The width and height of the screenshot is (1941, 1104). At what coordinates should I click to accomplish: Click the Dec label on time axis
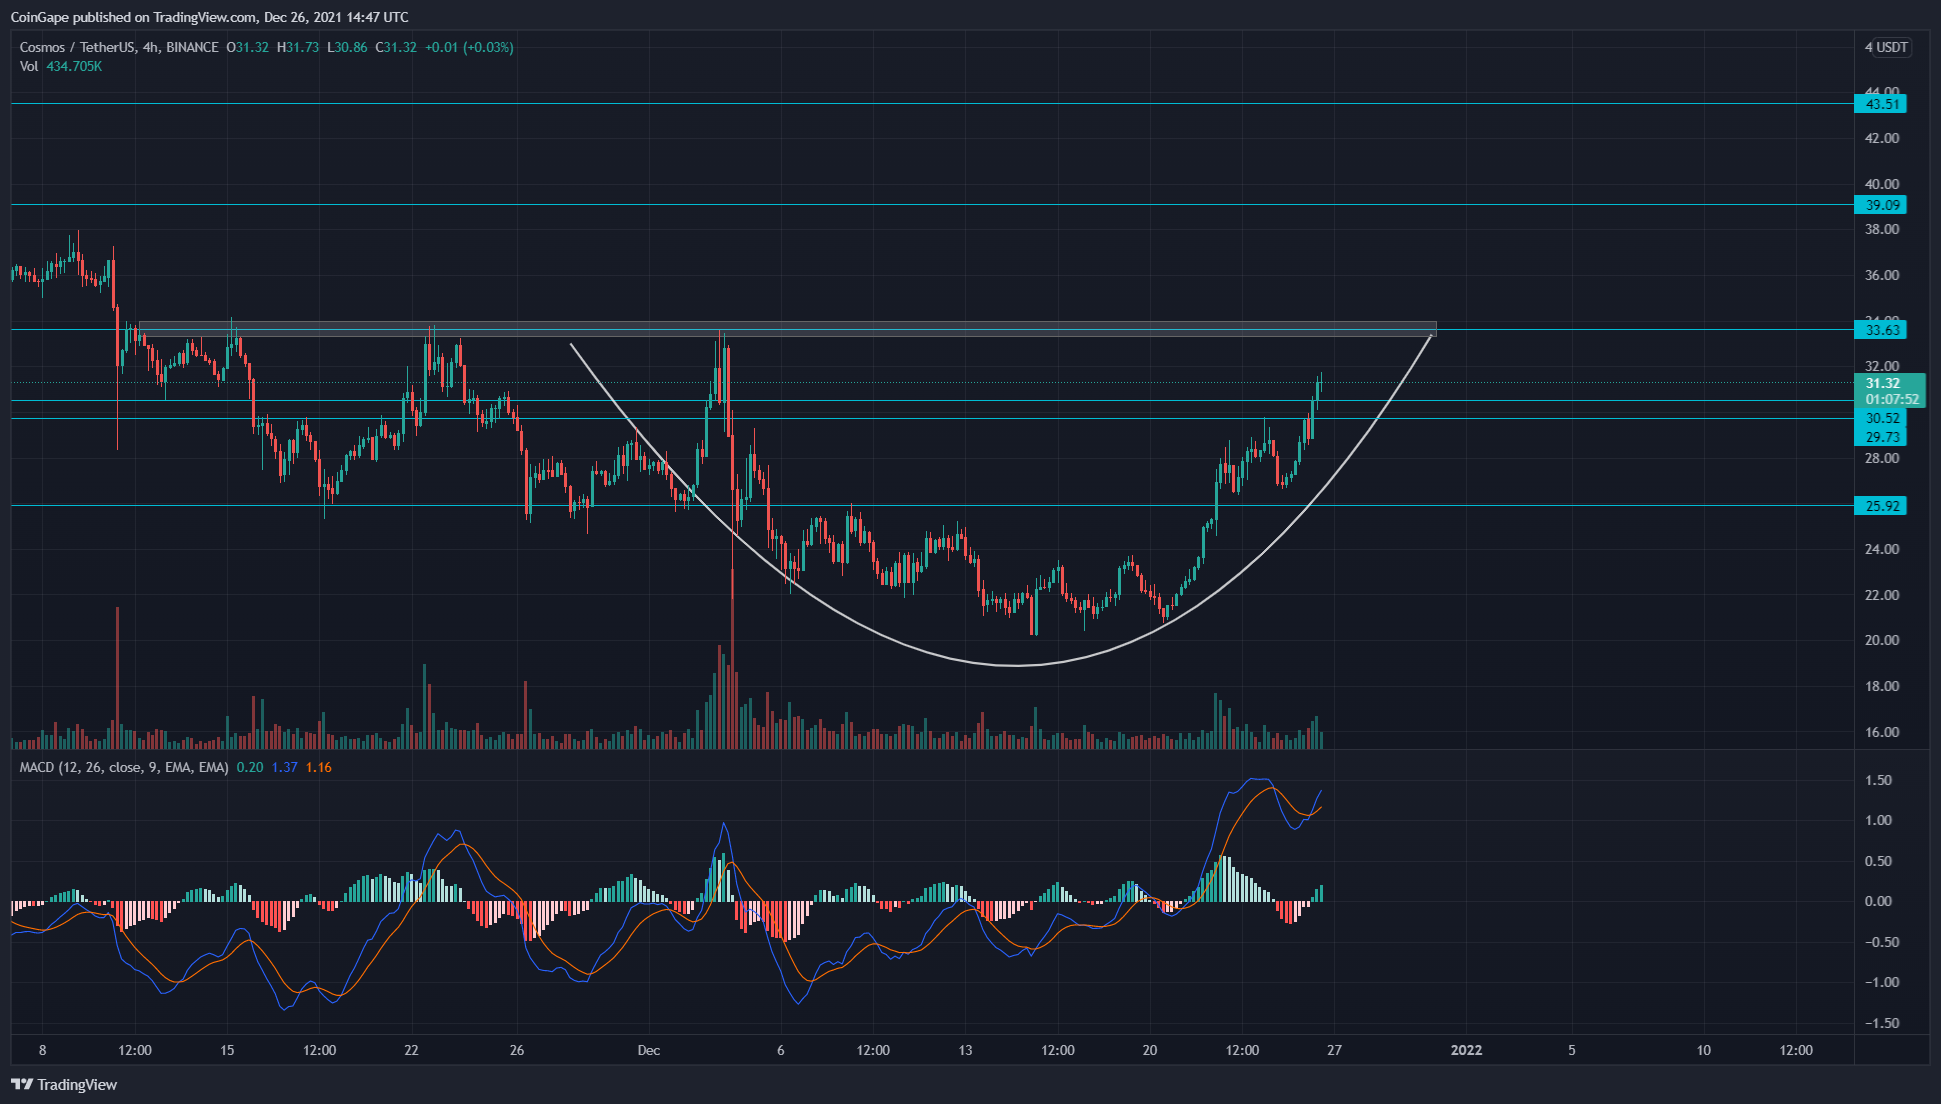(x=649, y=1050)
